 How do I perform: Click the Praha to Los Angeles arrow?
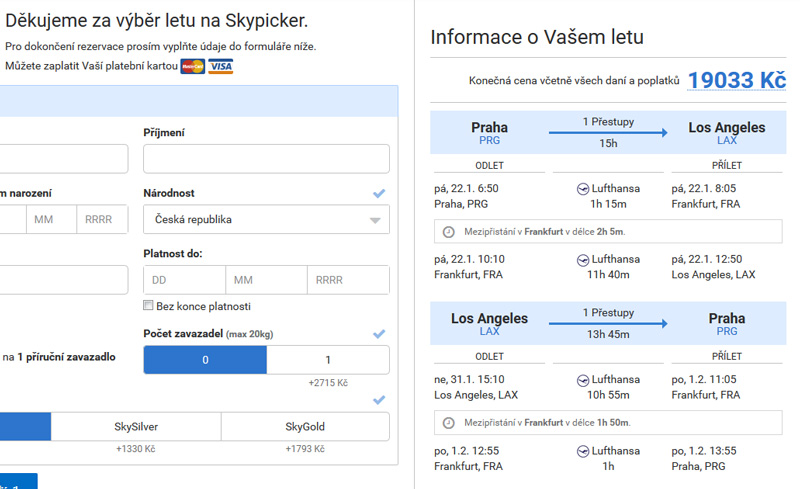pos(608,133)
